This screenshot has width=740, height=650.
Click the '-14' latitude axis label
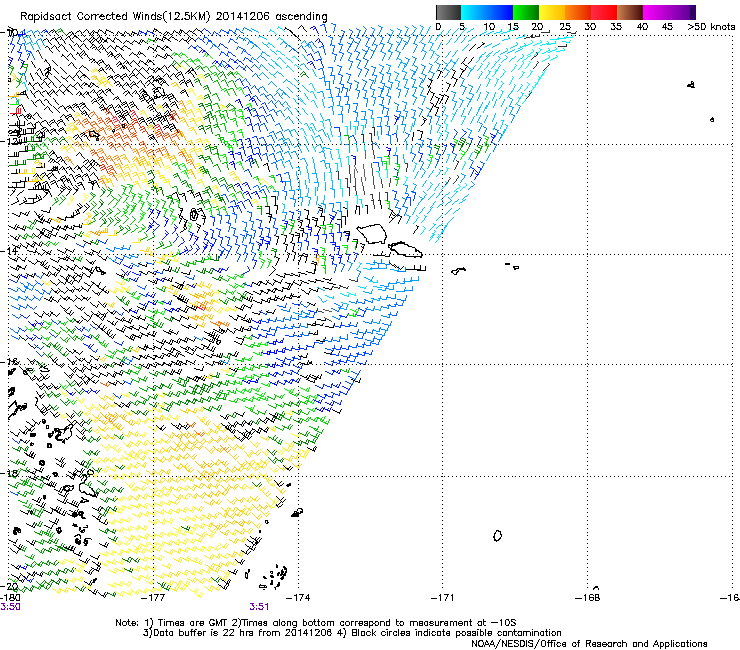click(9, 251)
